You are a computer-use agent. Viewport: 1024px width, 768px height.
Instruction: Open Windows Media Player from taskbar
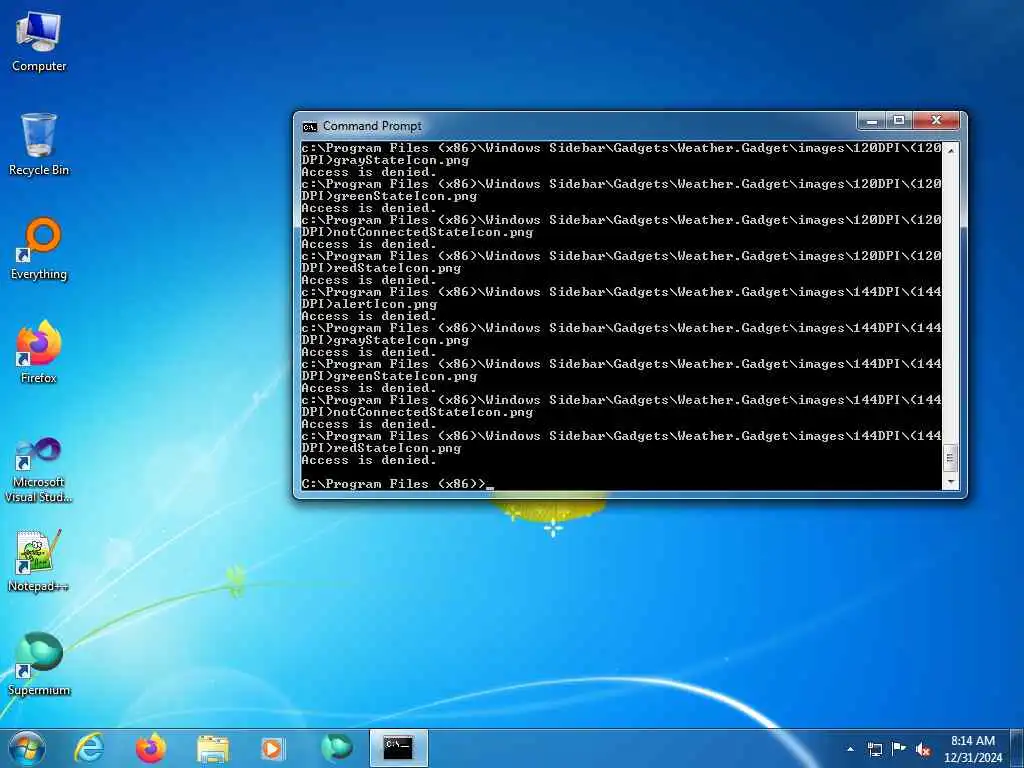click(x=273, y=748)
